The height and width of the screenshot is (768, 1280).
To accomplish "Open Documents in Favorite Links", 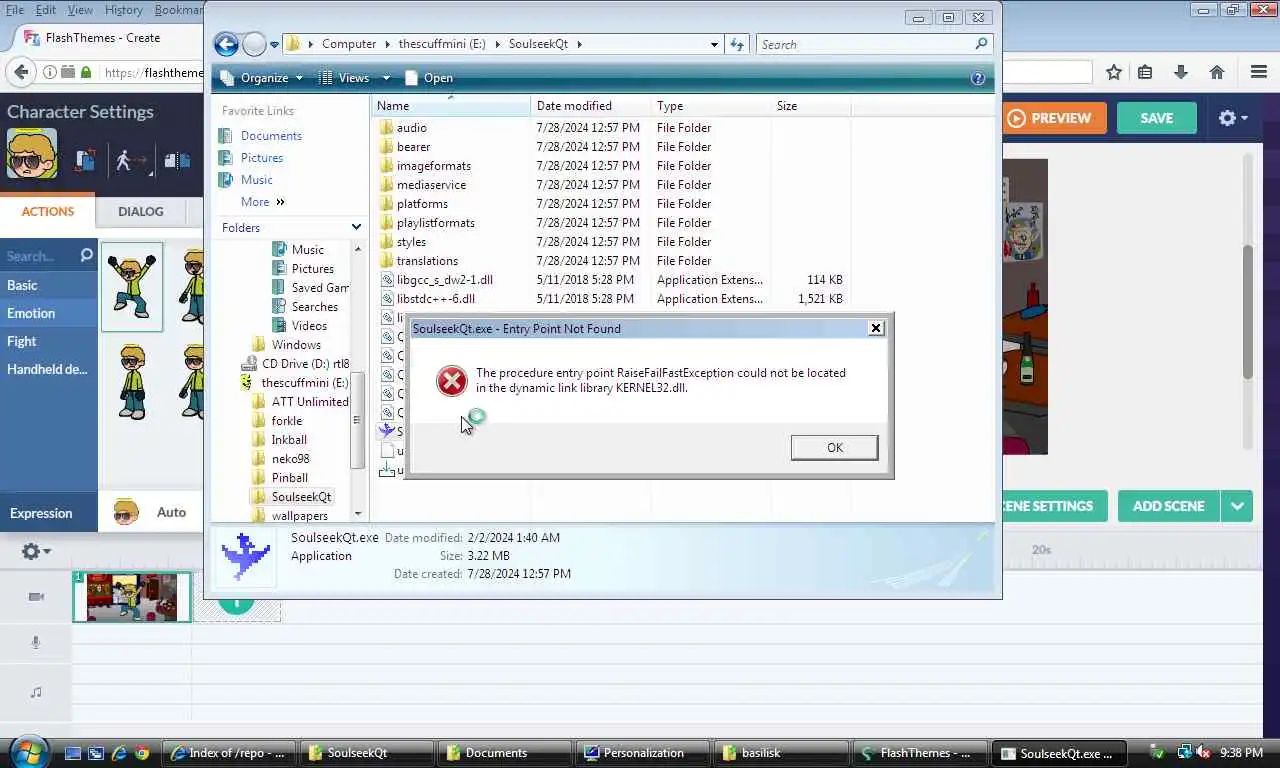I will (270, 136).
